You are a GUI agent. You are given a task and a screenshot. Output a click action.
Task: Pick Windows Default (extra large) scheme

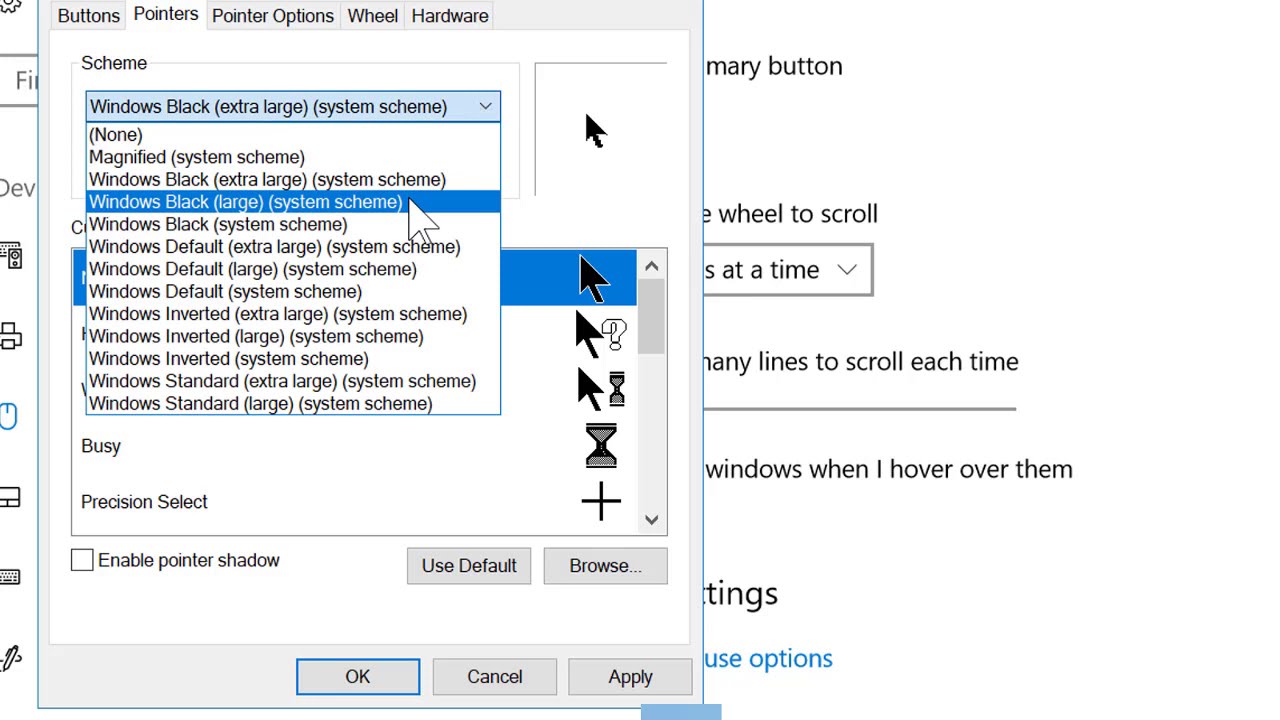pyautogui.click(x=293, y=247)
